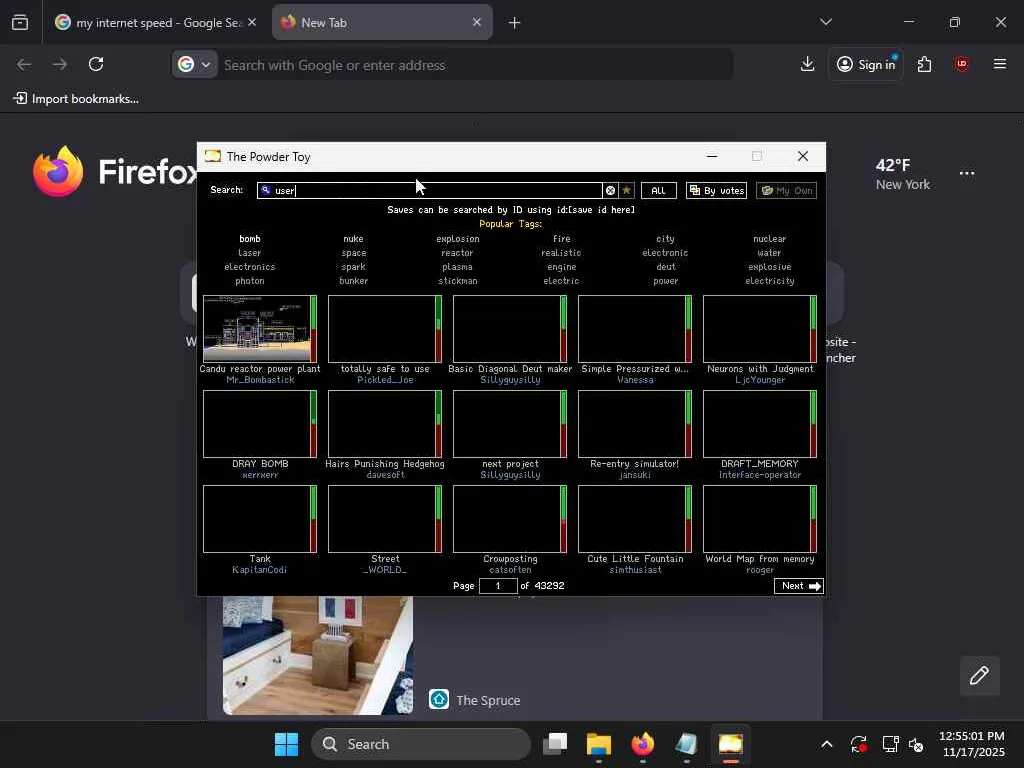Click inside the Powder Toy search box
The height and width of the screenshot is (768, 1024).
(429, 191)
